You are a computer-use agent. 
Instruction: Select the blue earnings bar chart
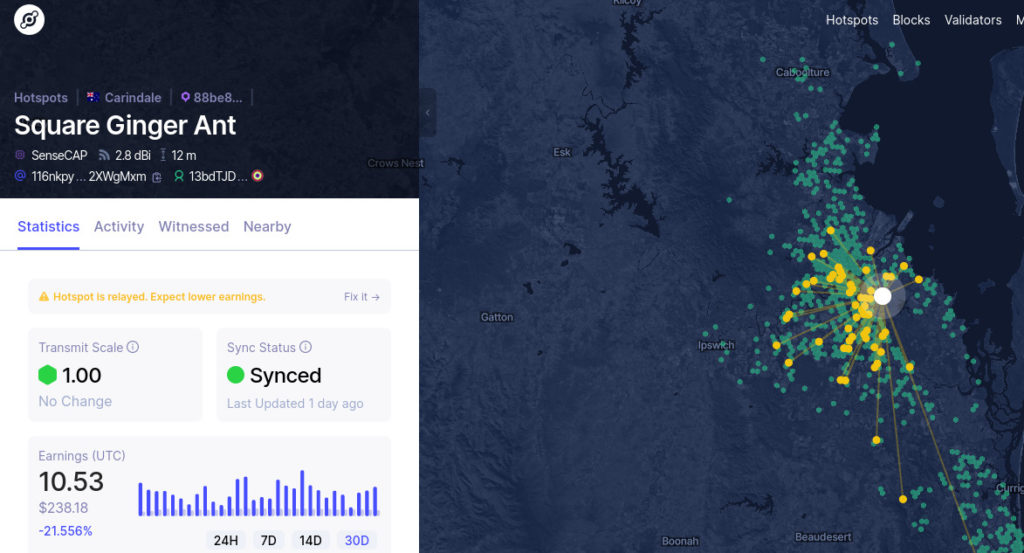tap(258, 493)
